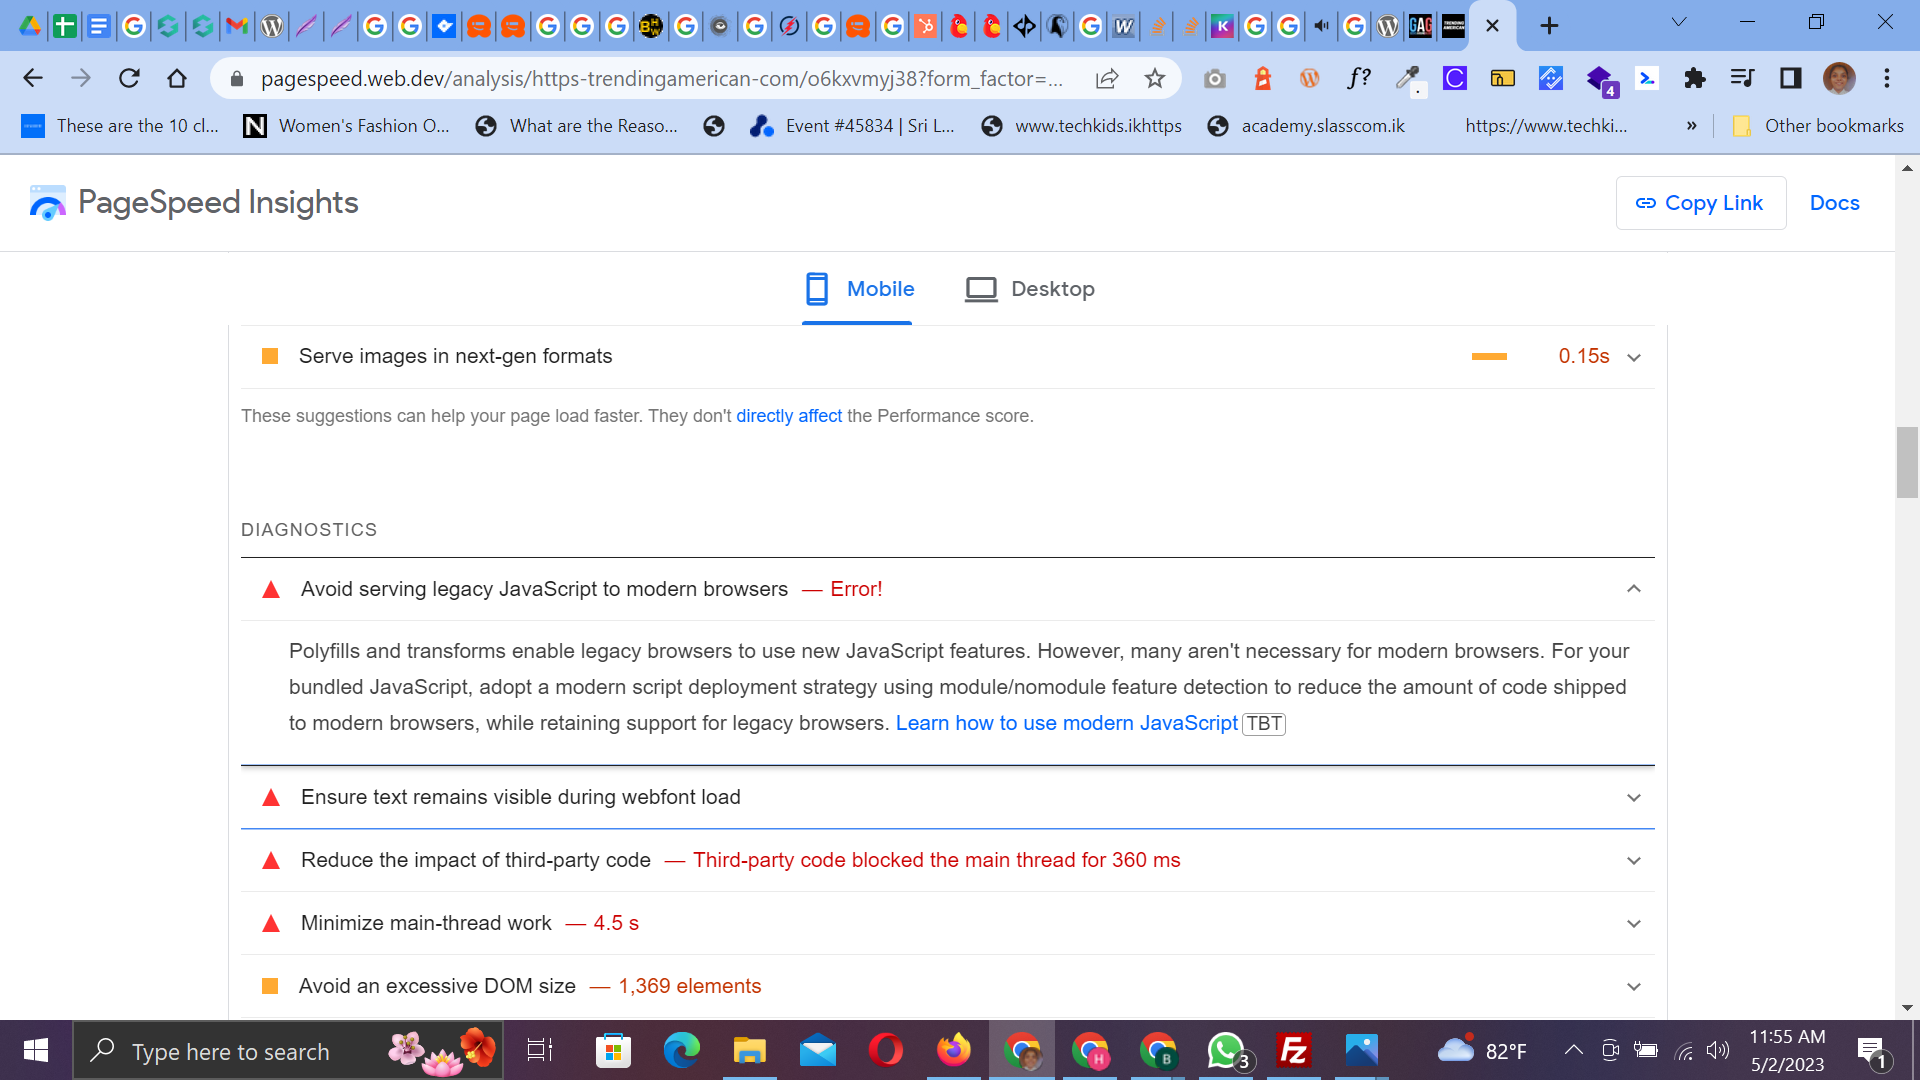This screenshot has width=1920, height=1080.
Task: Open a new browser tab
Action: 1549,26
